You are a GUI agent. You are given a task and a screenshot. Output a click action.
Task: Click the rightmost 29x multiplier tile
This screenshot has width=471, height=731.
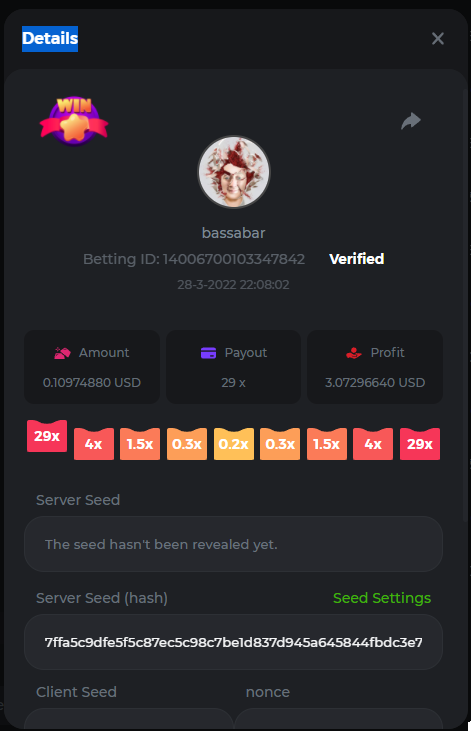(x=420, y=444)
